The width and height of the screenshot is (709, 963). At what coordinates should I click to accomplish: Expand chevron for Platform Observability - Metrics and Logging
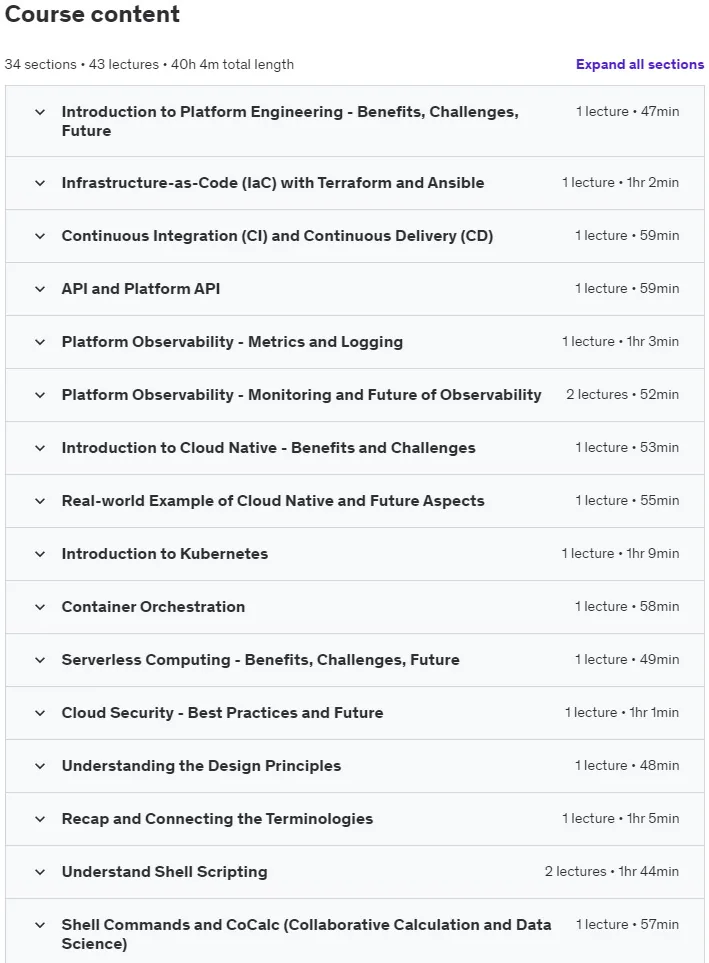[40, 342]
